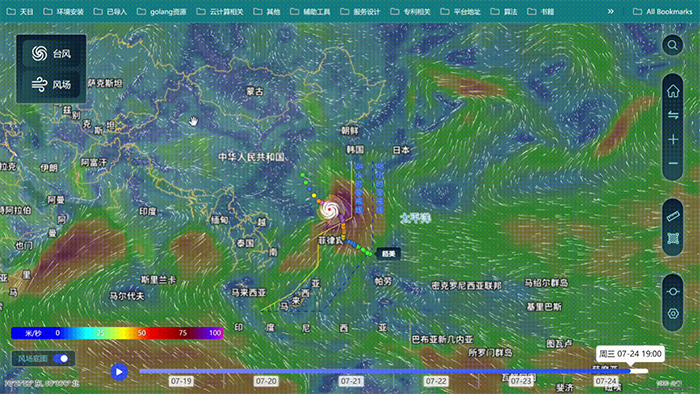Toggle the 风场 wind field layer
700x394 pixels.
pyautogui.click(x=51, y=84)
